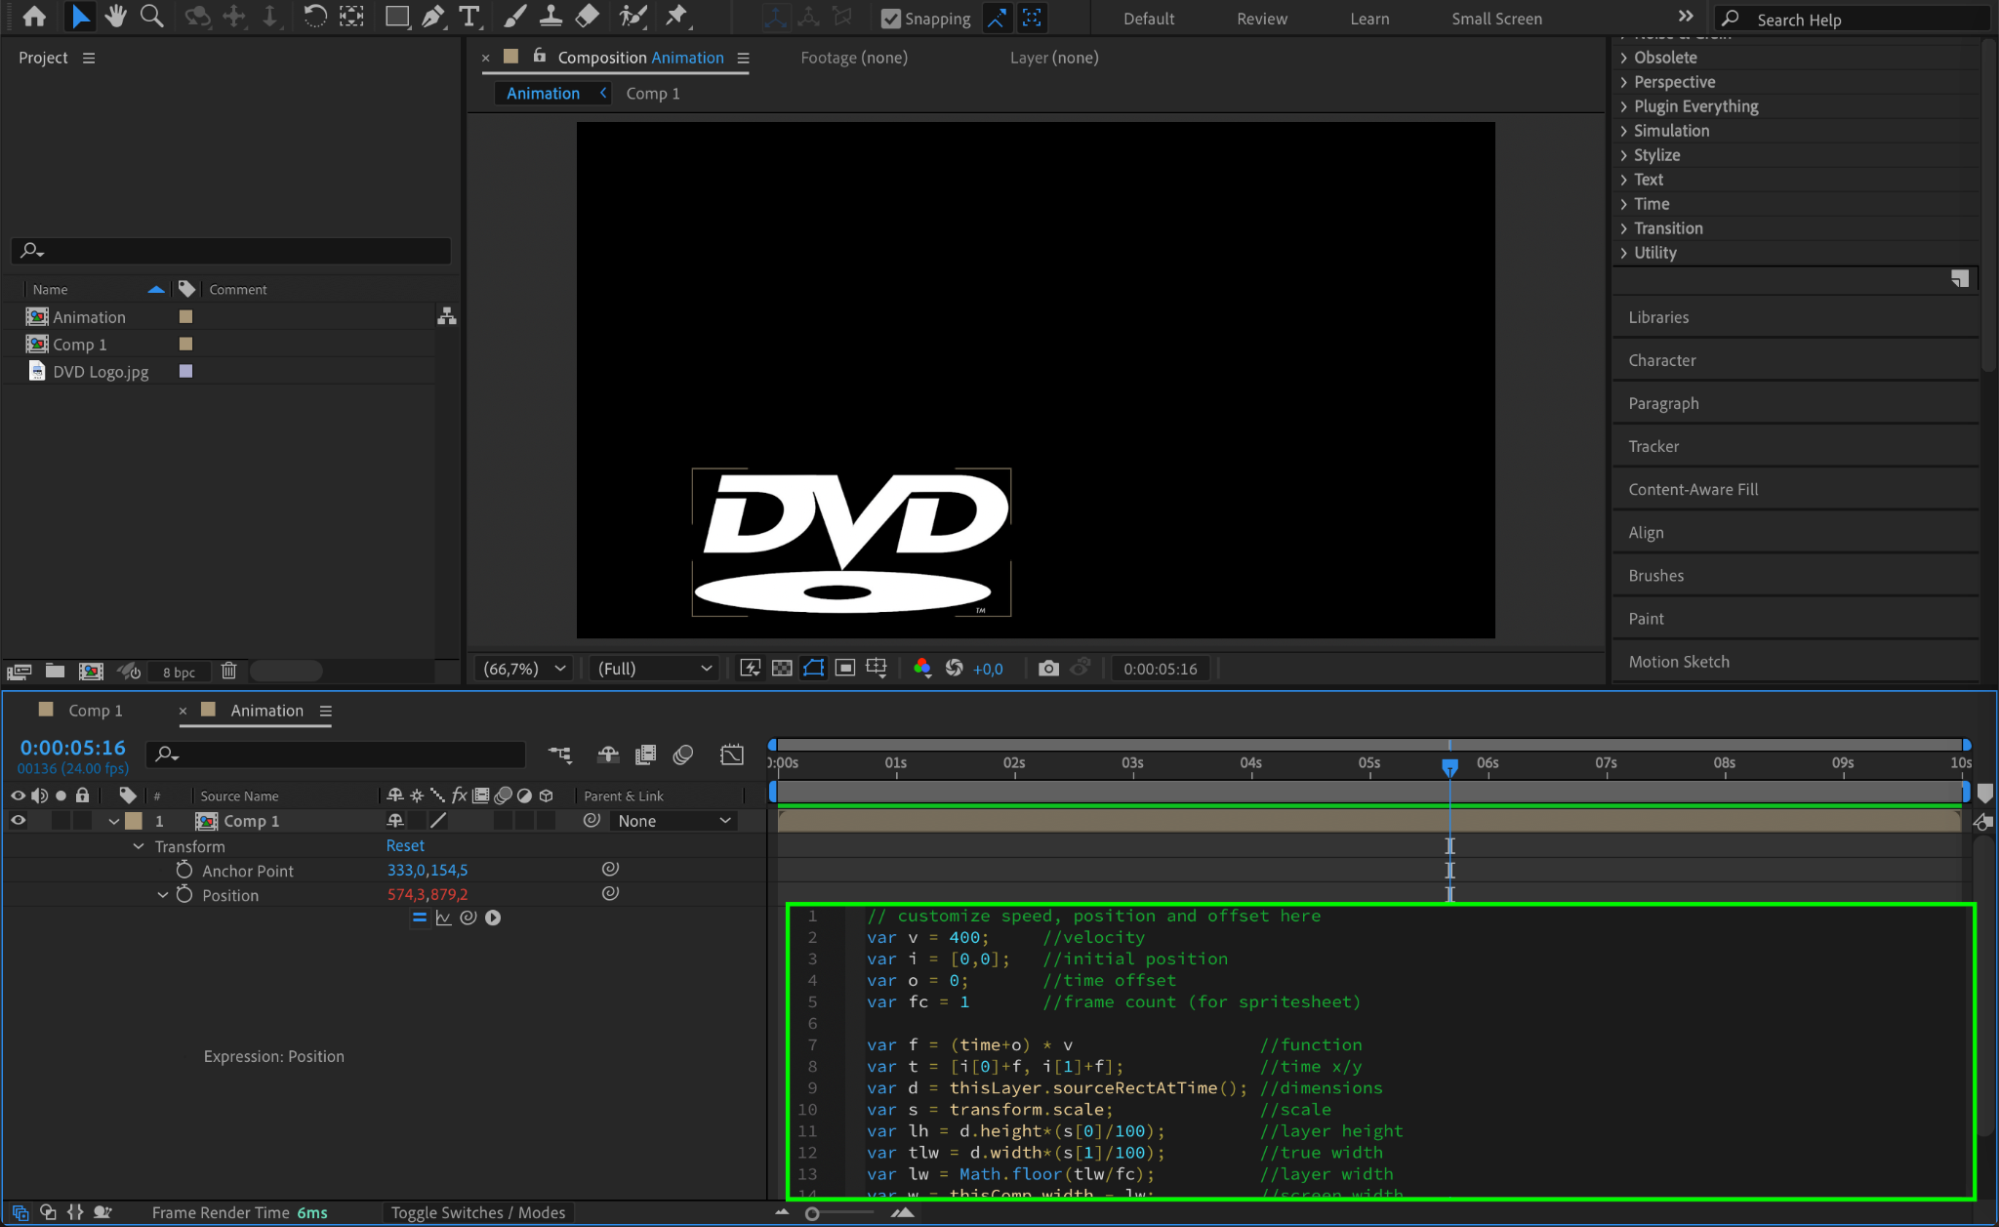Open the Graph Editor expression graph icon
This screenshot has height=1227, width=1999.
pos(444,918)
